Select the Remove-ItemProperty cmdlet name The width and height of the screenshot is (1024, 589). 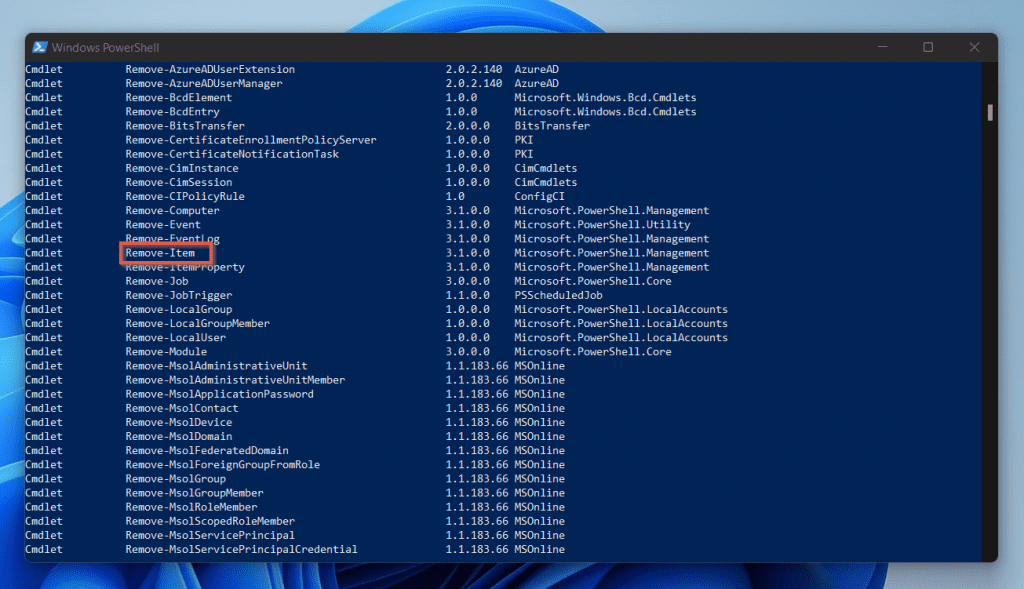pyautogui.click(x=185, y=267)
